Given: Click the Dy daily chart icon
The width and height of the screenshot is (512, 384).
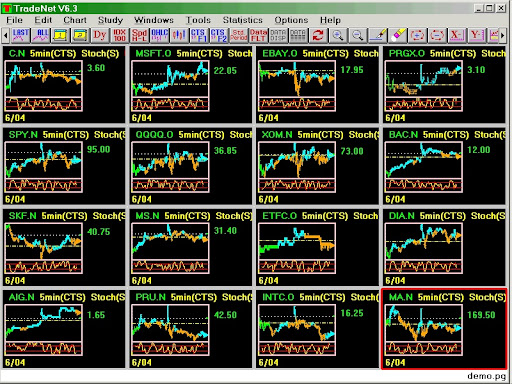Looking at the screenshot, I should (x=100, y=35).
